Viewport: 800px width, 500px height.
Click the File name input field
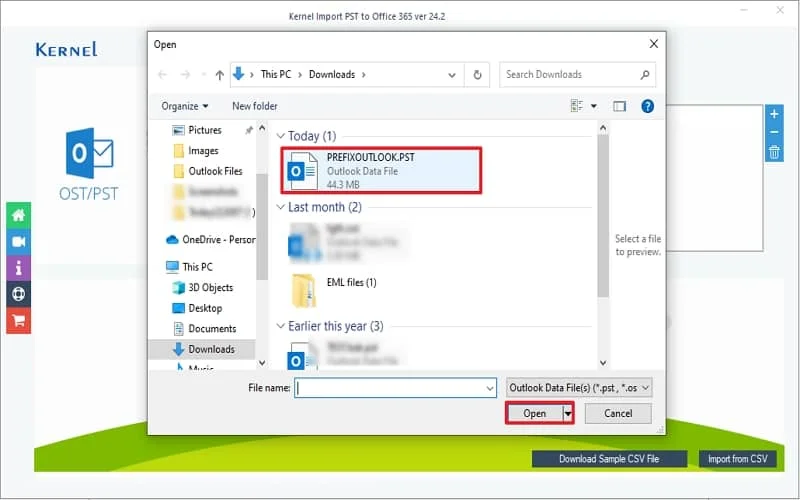tap(395, 388)
